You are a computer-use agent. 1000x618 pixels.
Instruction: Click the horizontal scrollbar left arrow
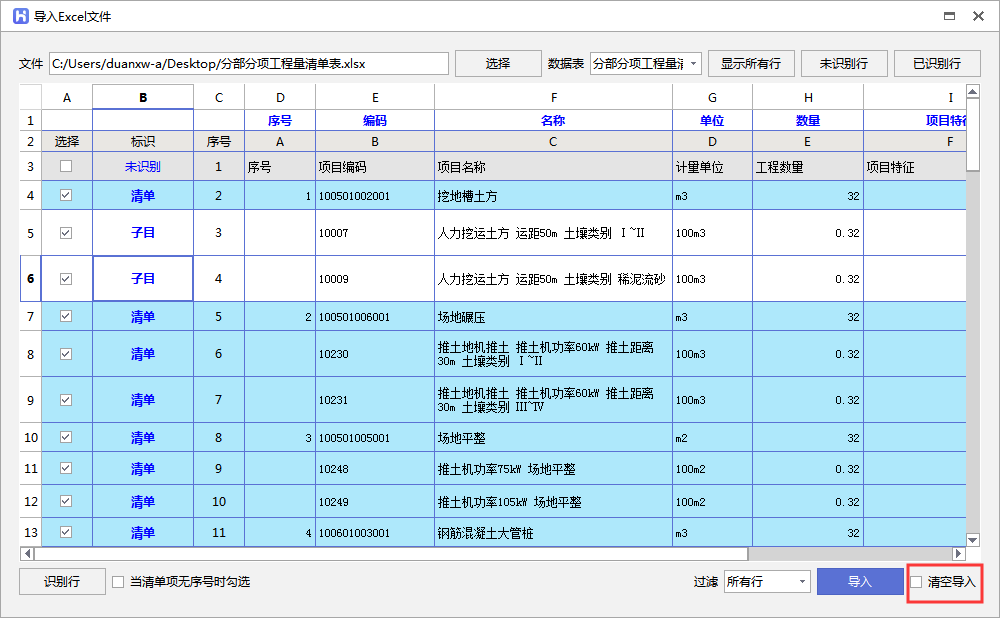coord(28,553)
